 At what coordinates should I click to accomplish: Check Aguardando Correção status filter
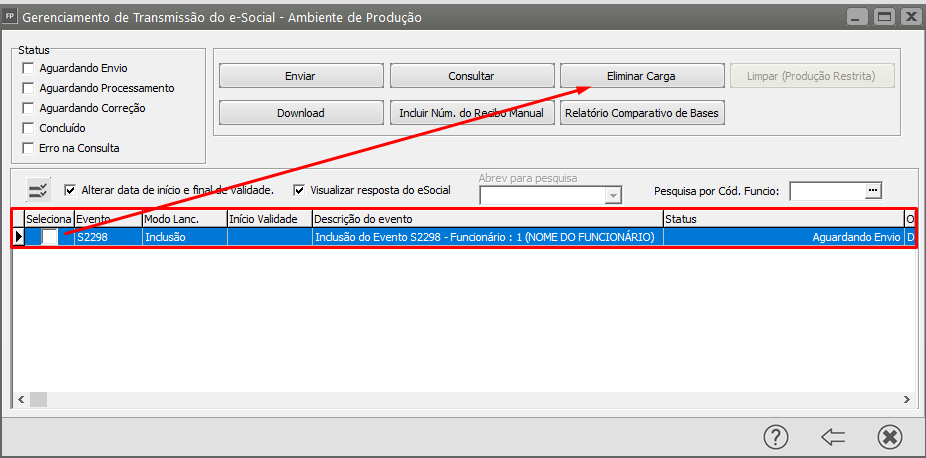click(x=28, y=108)
